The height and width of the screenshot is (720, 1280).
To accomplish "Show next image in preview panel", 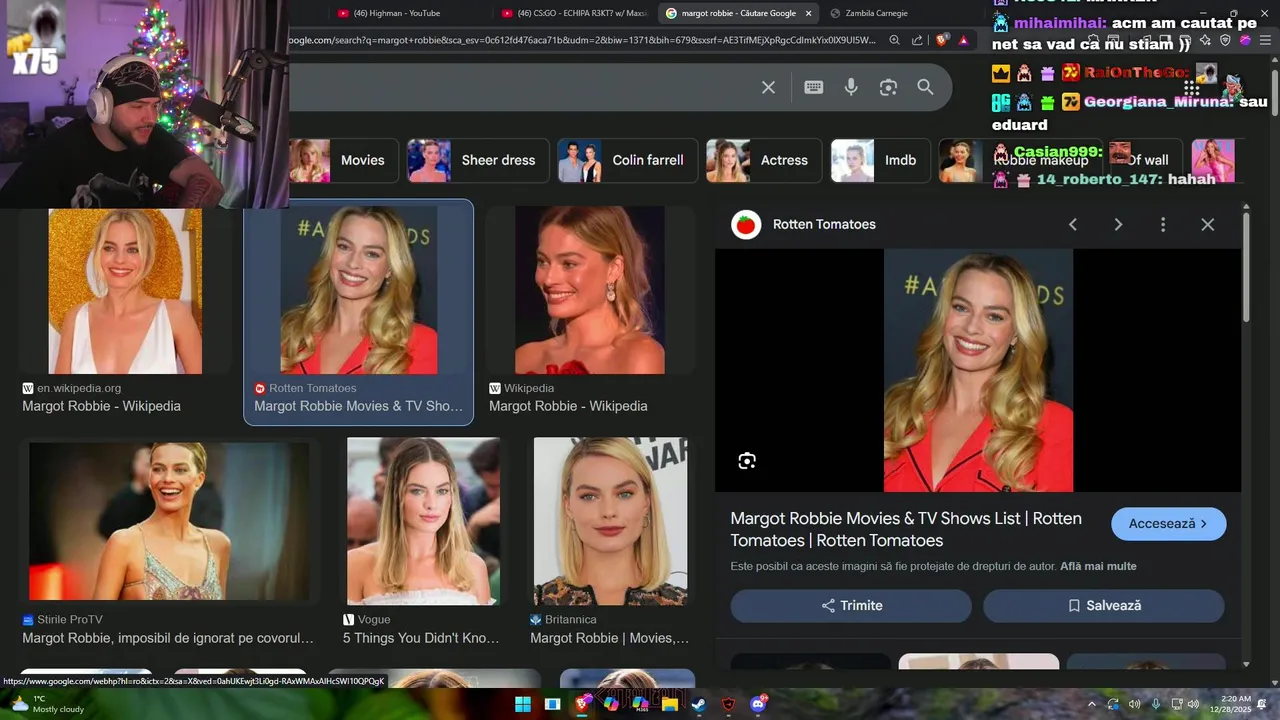I will [1118, 224].
